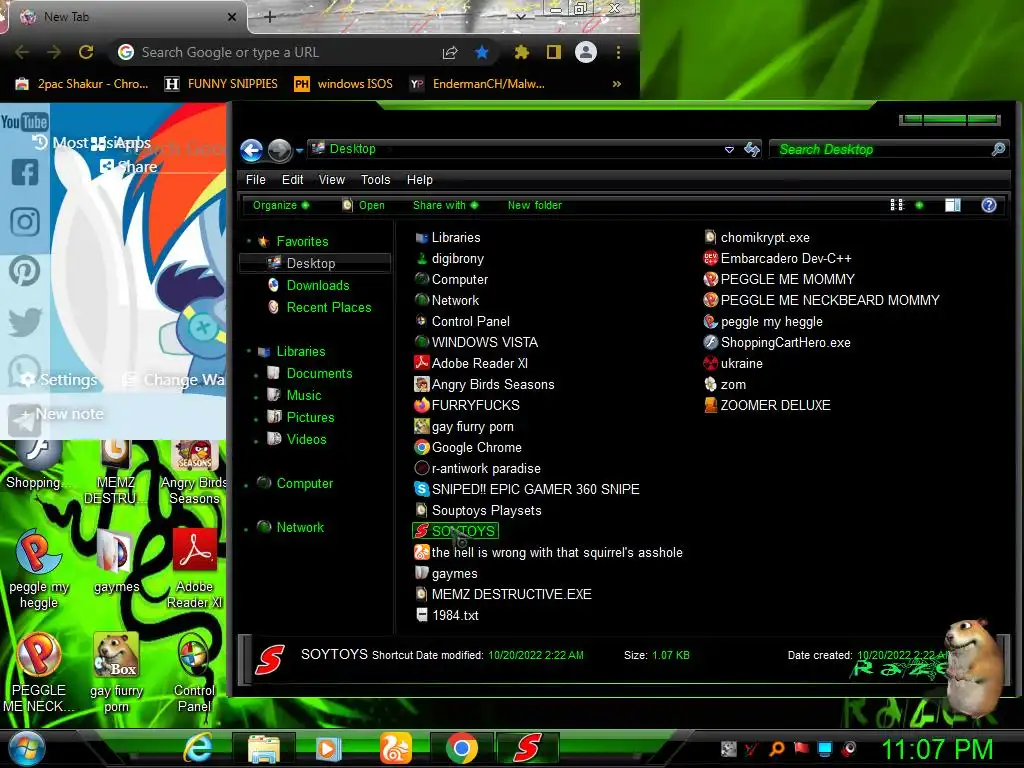The height and width of the screenshot is (768, 1024).
Task: Click the Twitter bird icon in the sidebar
Action: tap(25, 322)
